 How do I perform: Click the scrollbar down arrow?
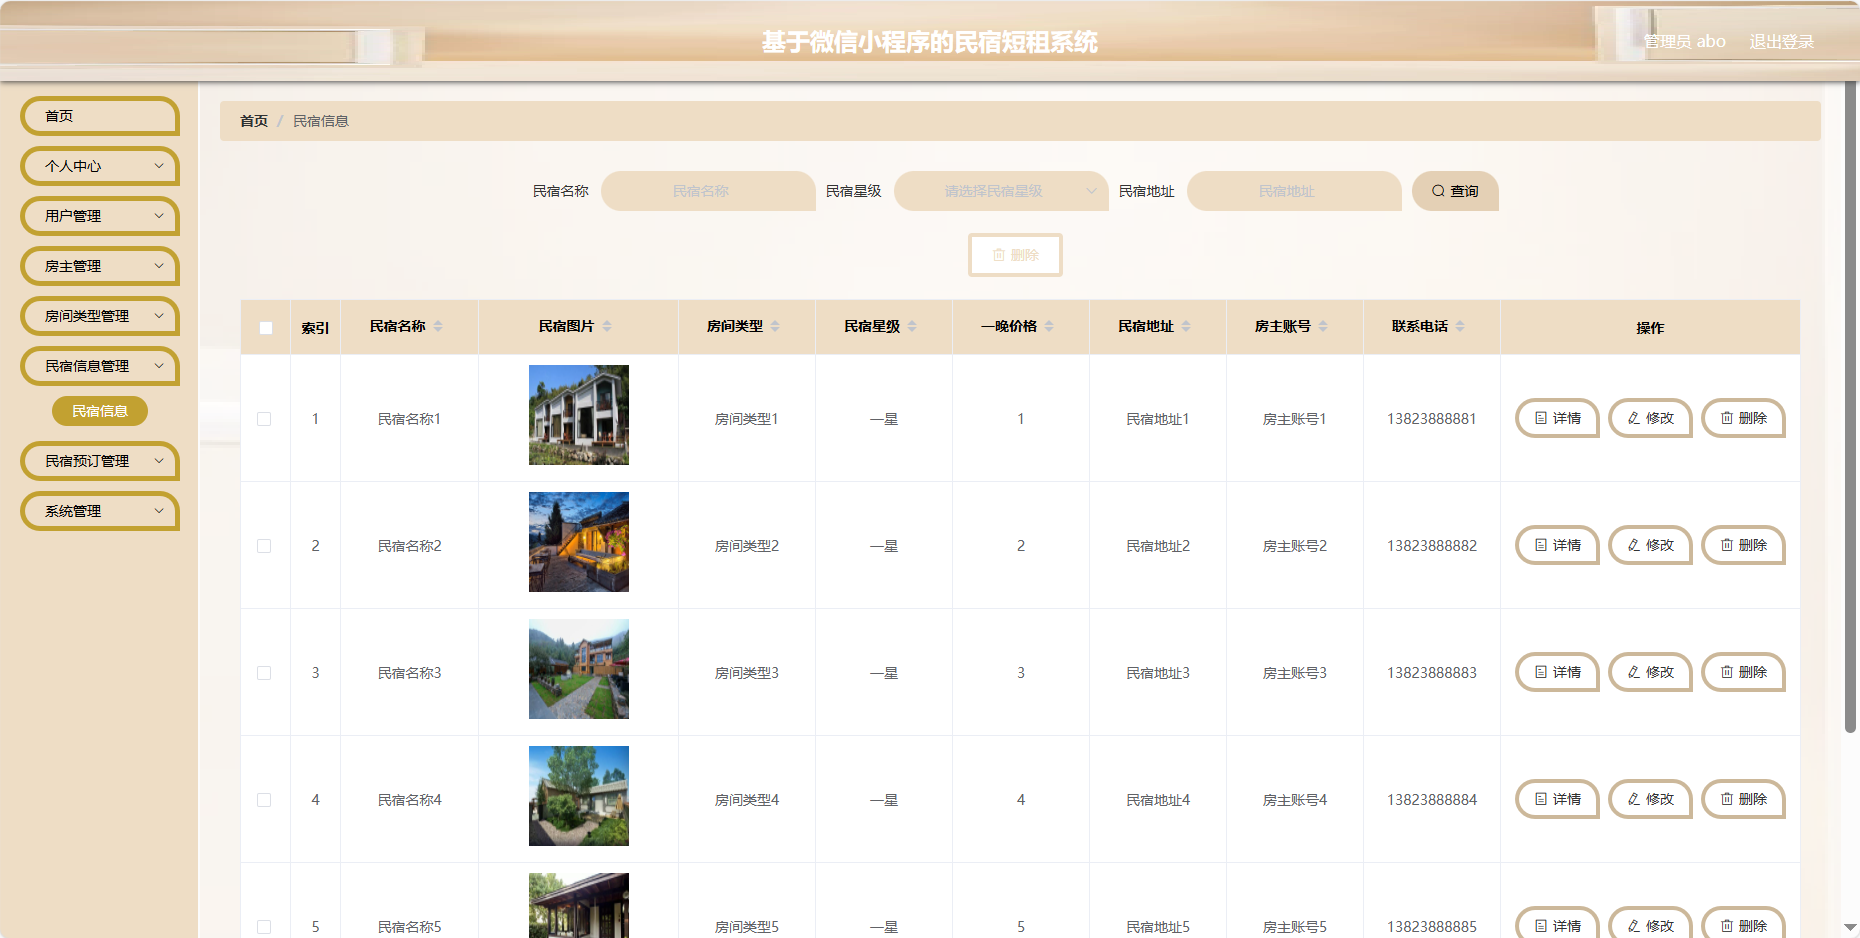[x=1851, y=928]
